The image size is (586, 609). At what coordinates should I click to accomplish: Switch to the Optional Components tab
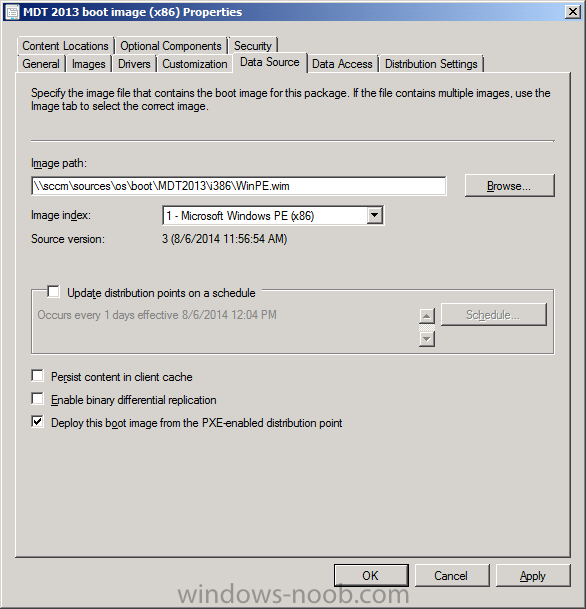point(170,46)
